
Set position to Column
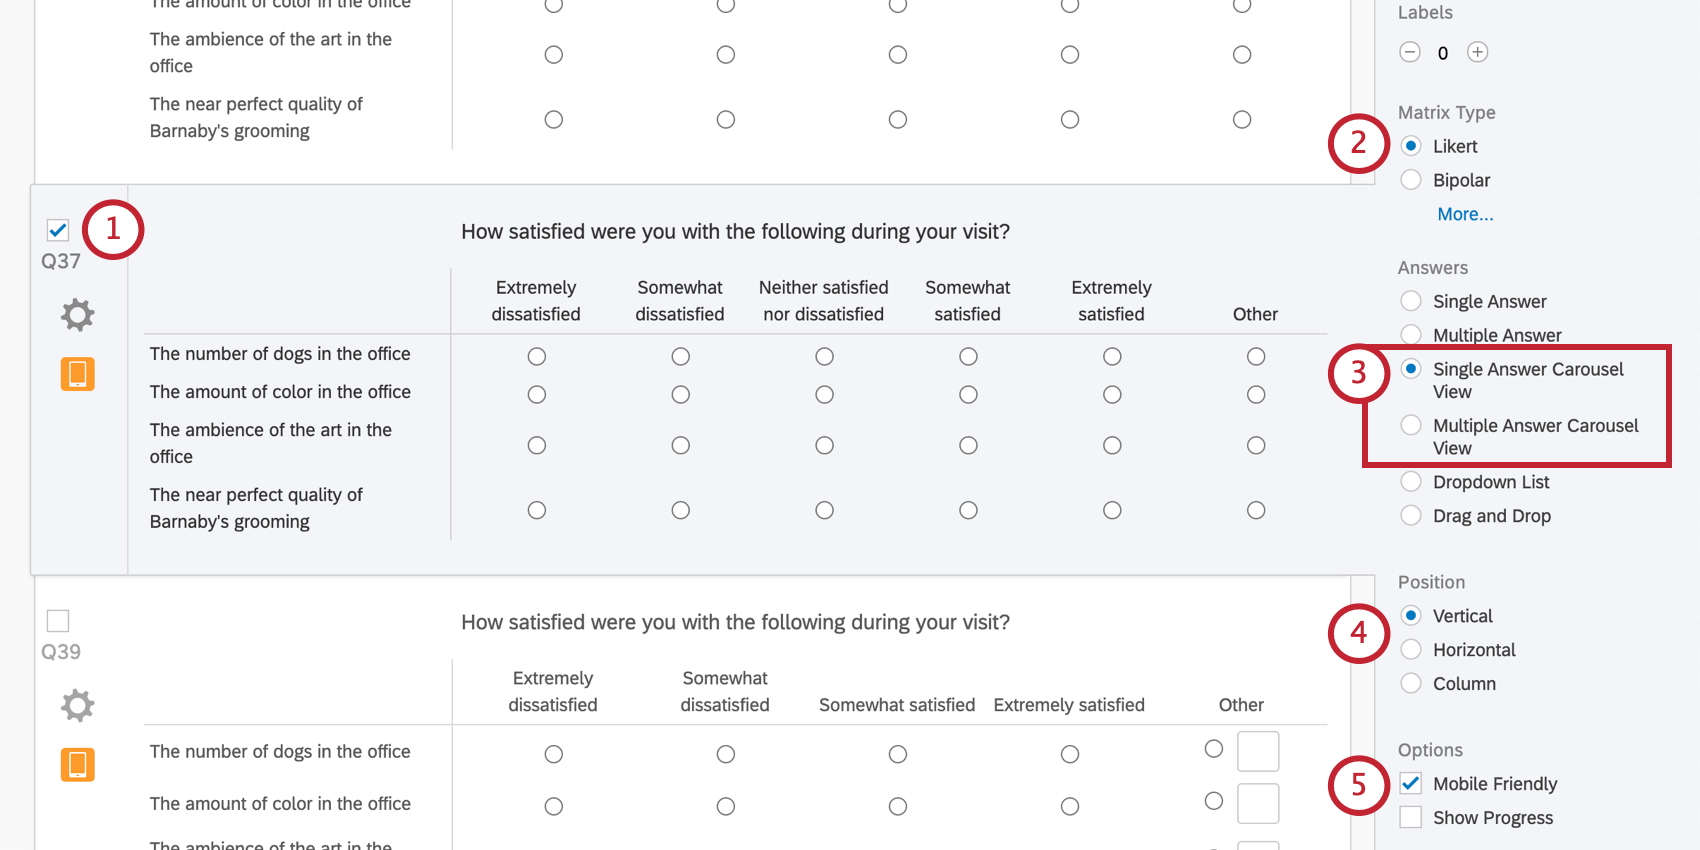[x=1411, y=684]
